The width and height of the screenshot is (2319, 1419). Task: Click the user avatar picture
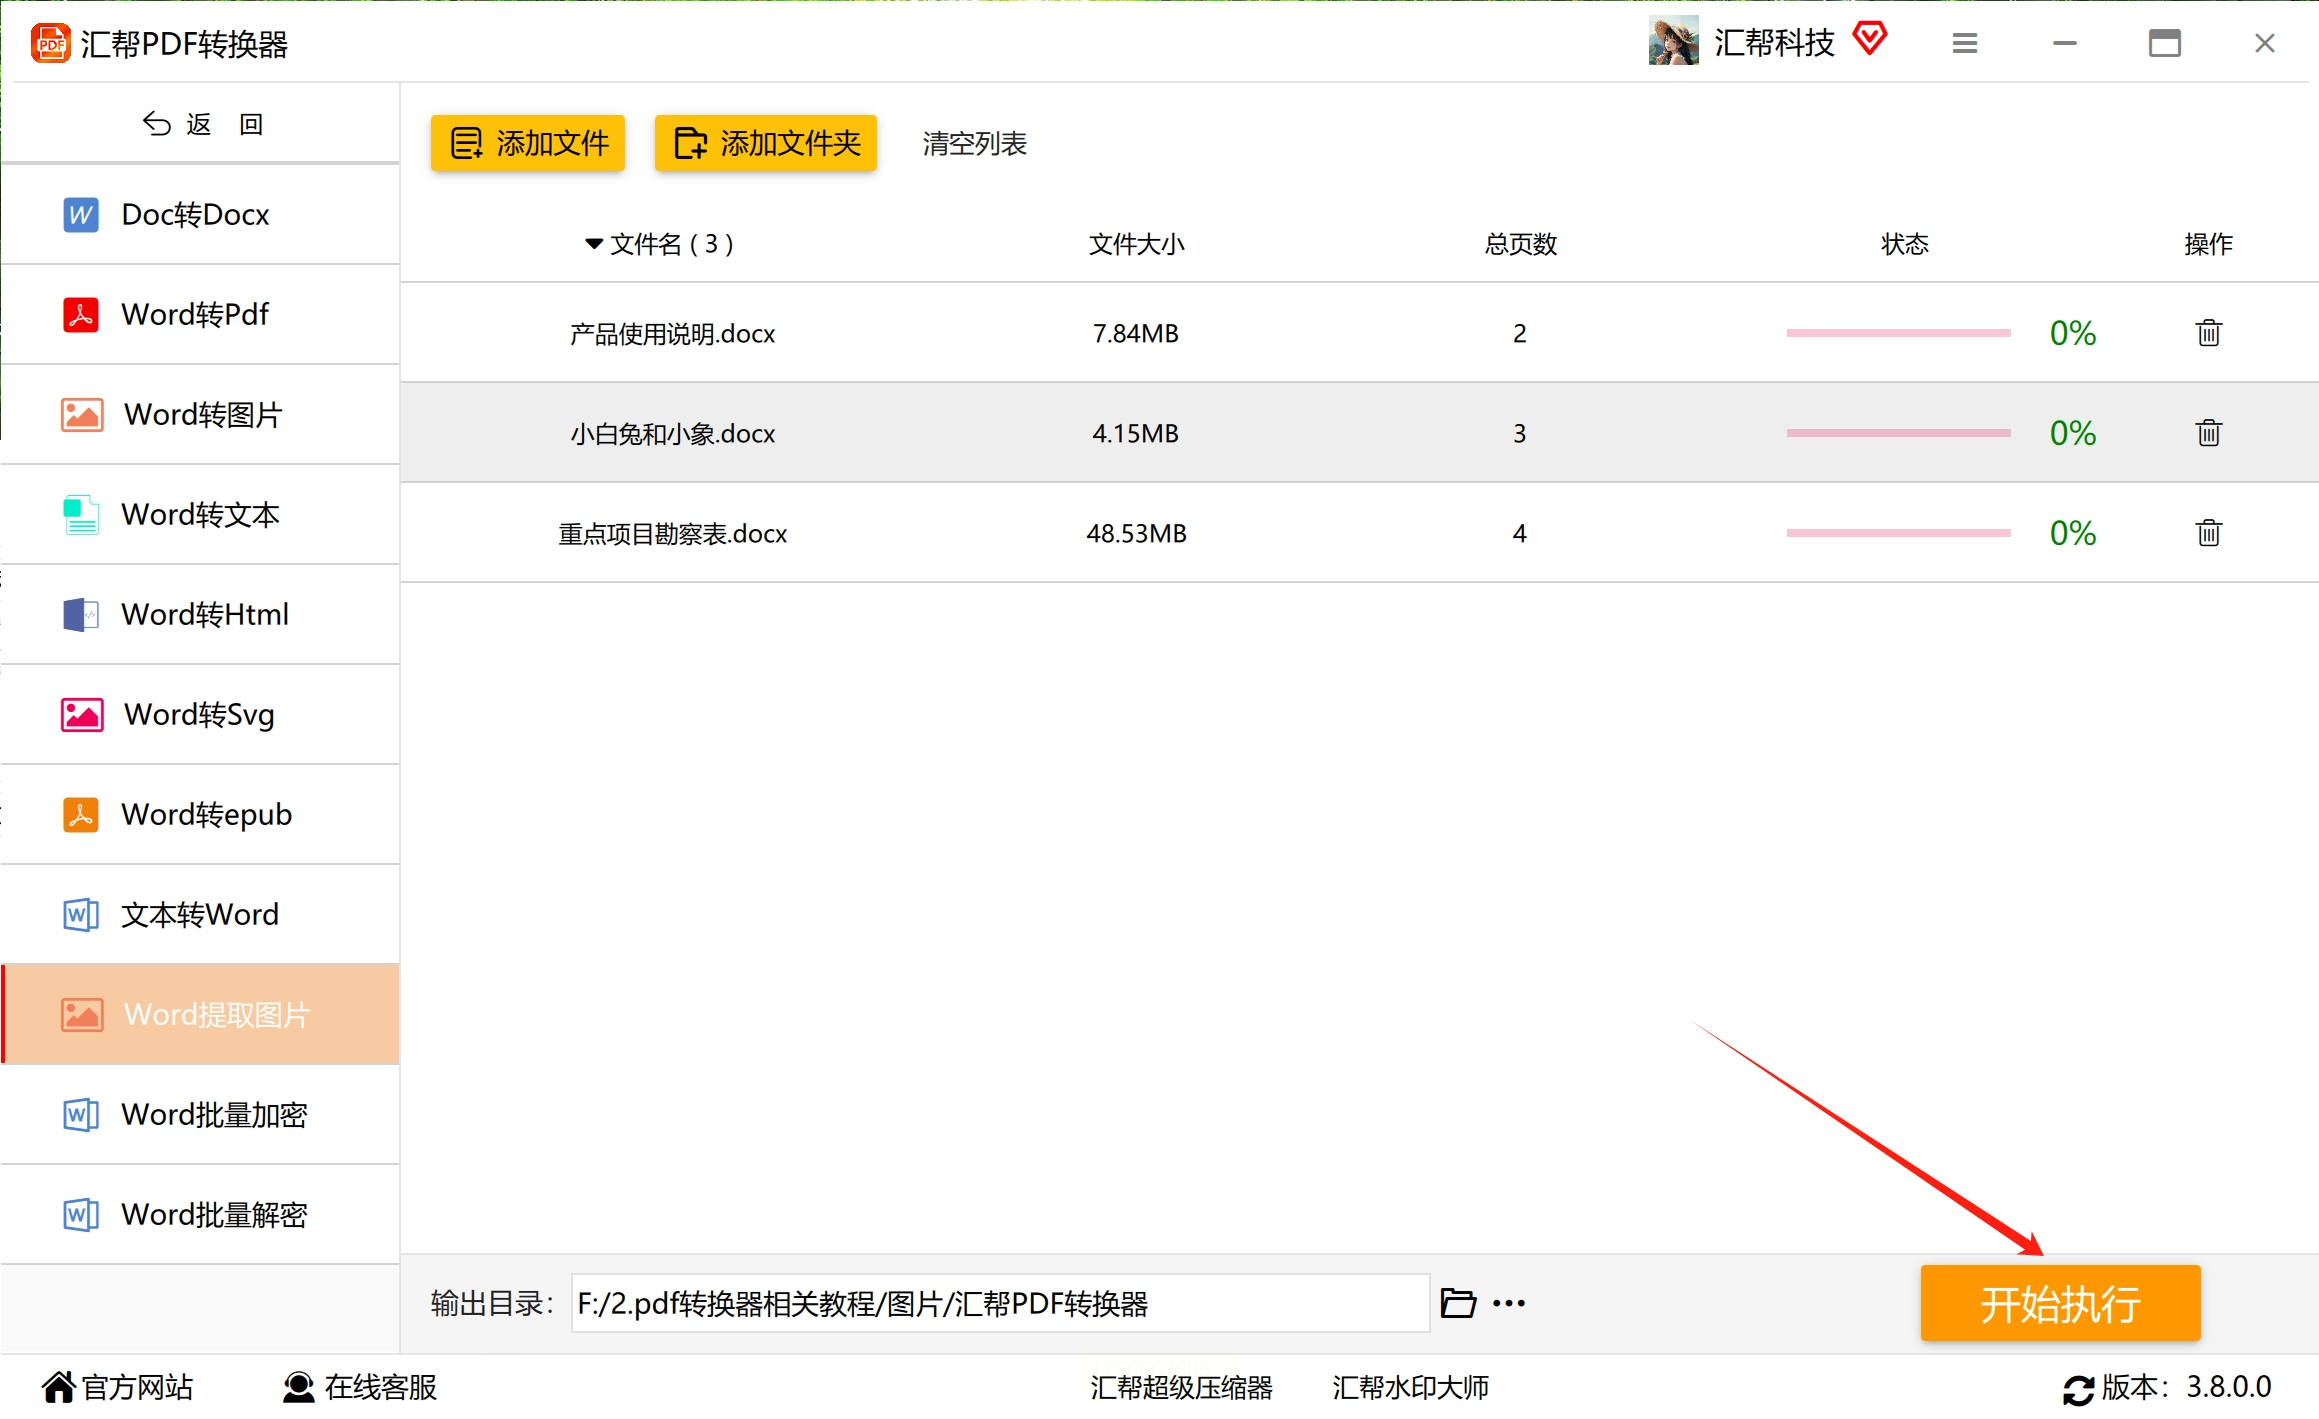tap(1673, 42)
